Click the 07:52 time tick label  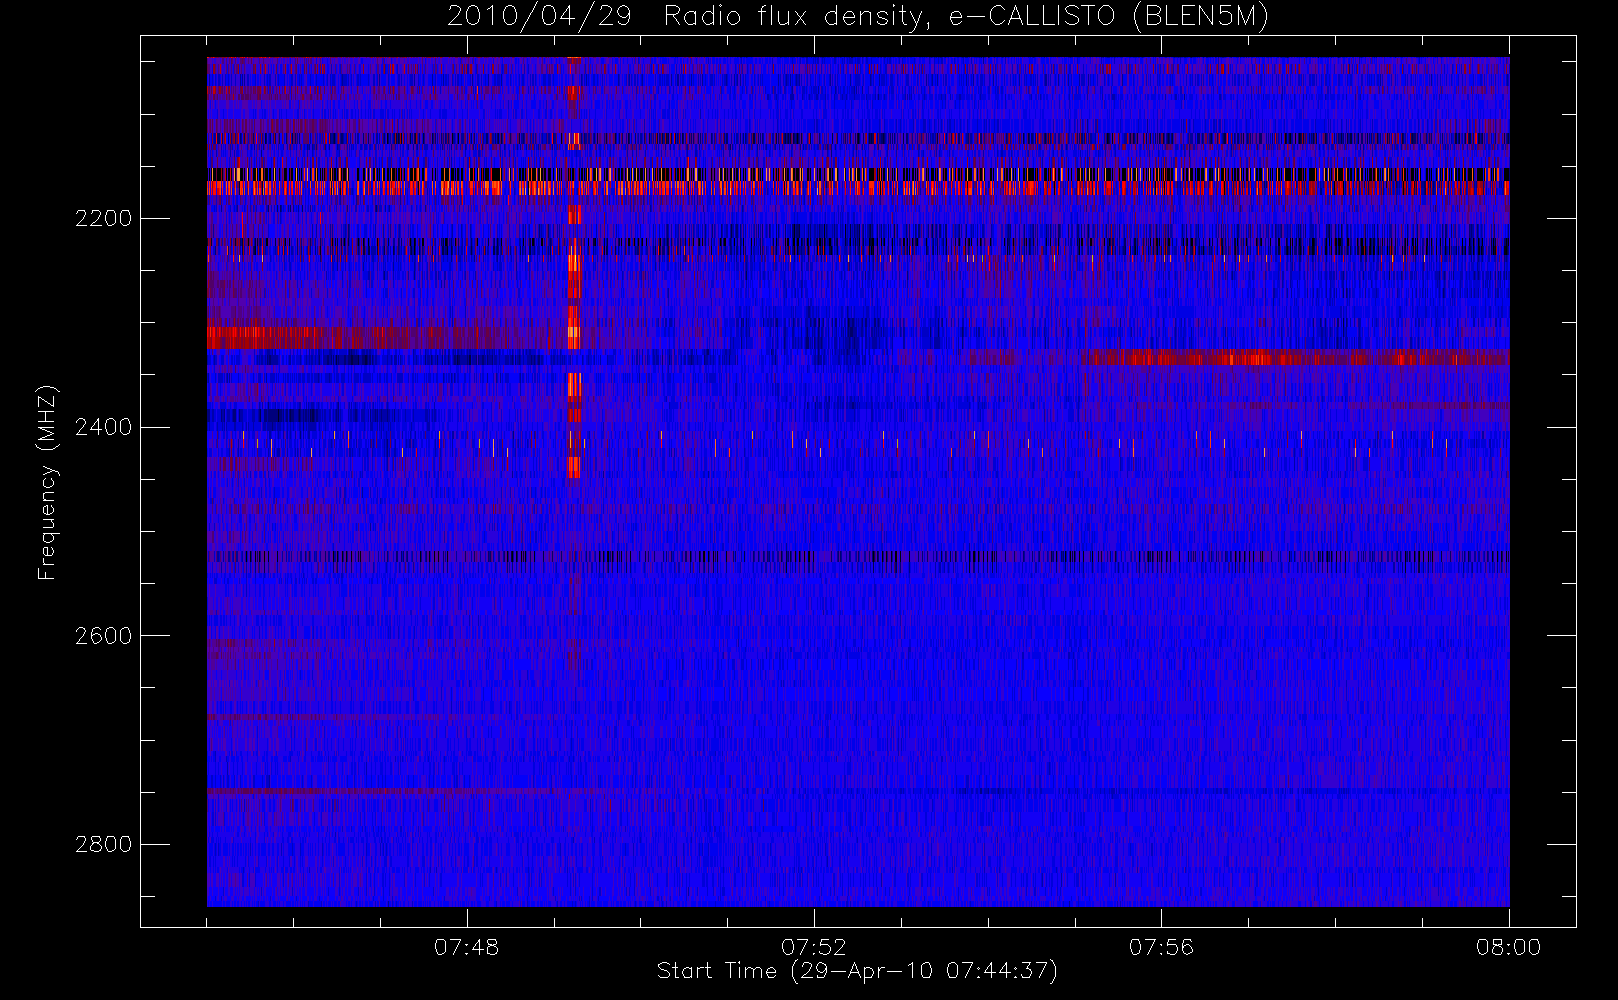pyautogui.click(x=814, y=947)
